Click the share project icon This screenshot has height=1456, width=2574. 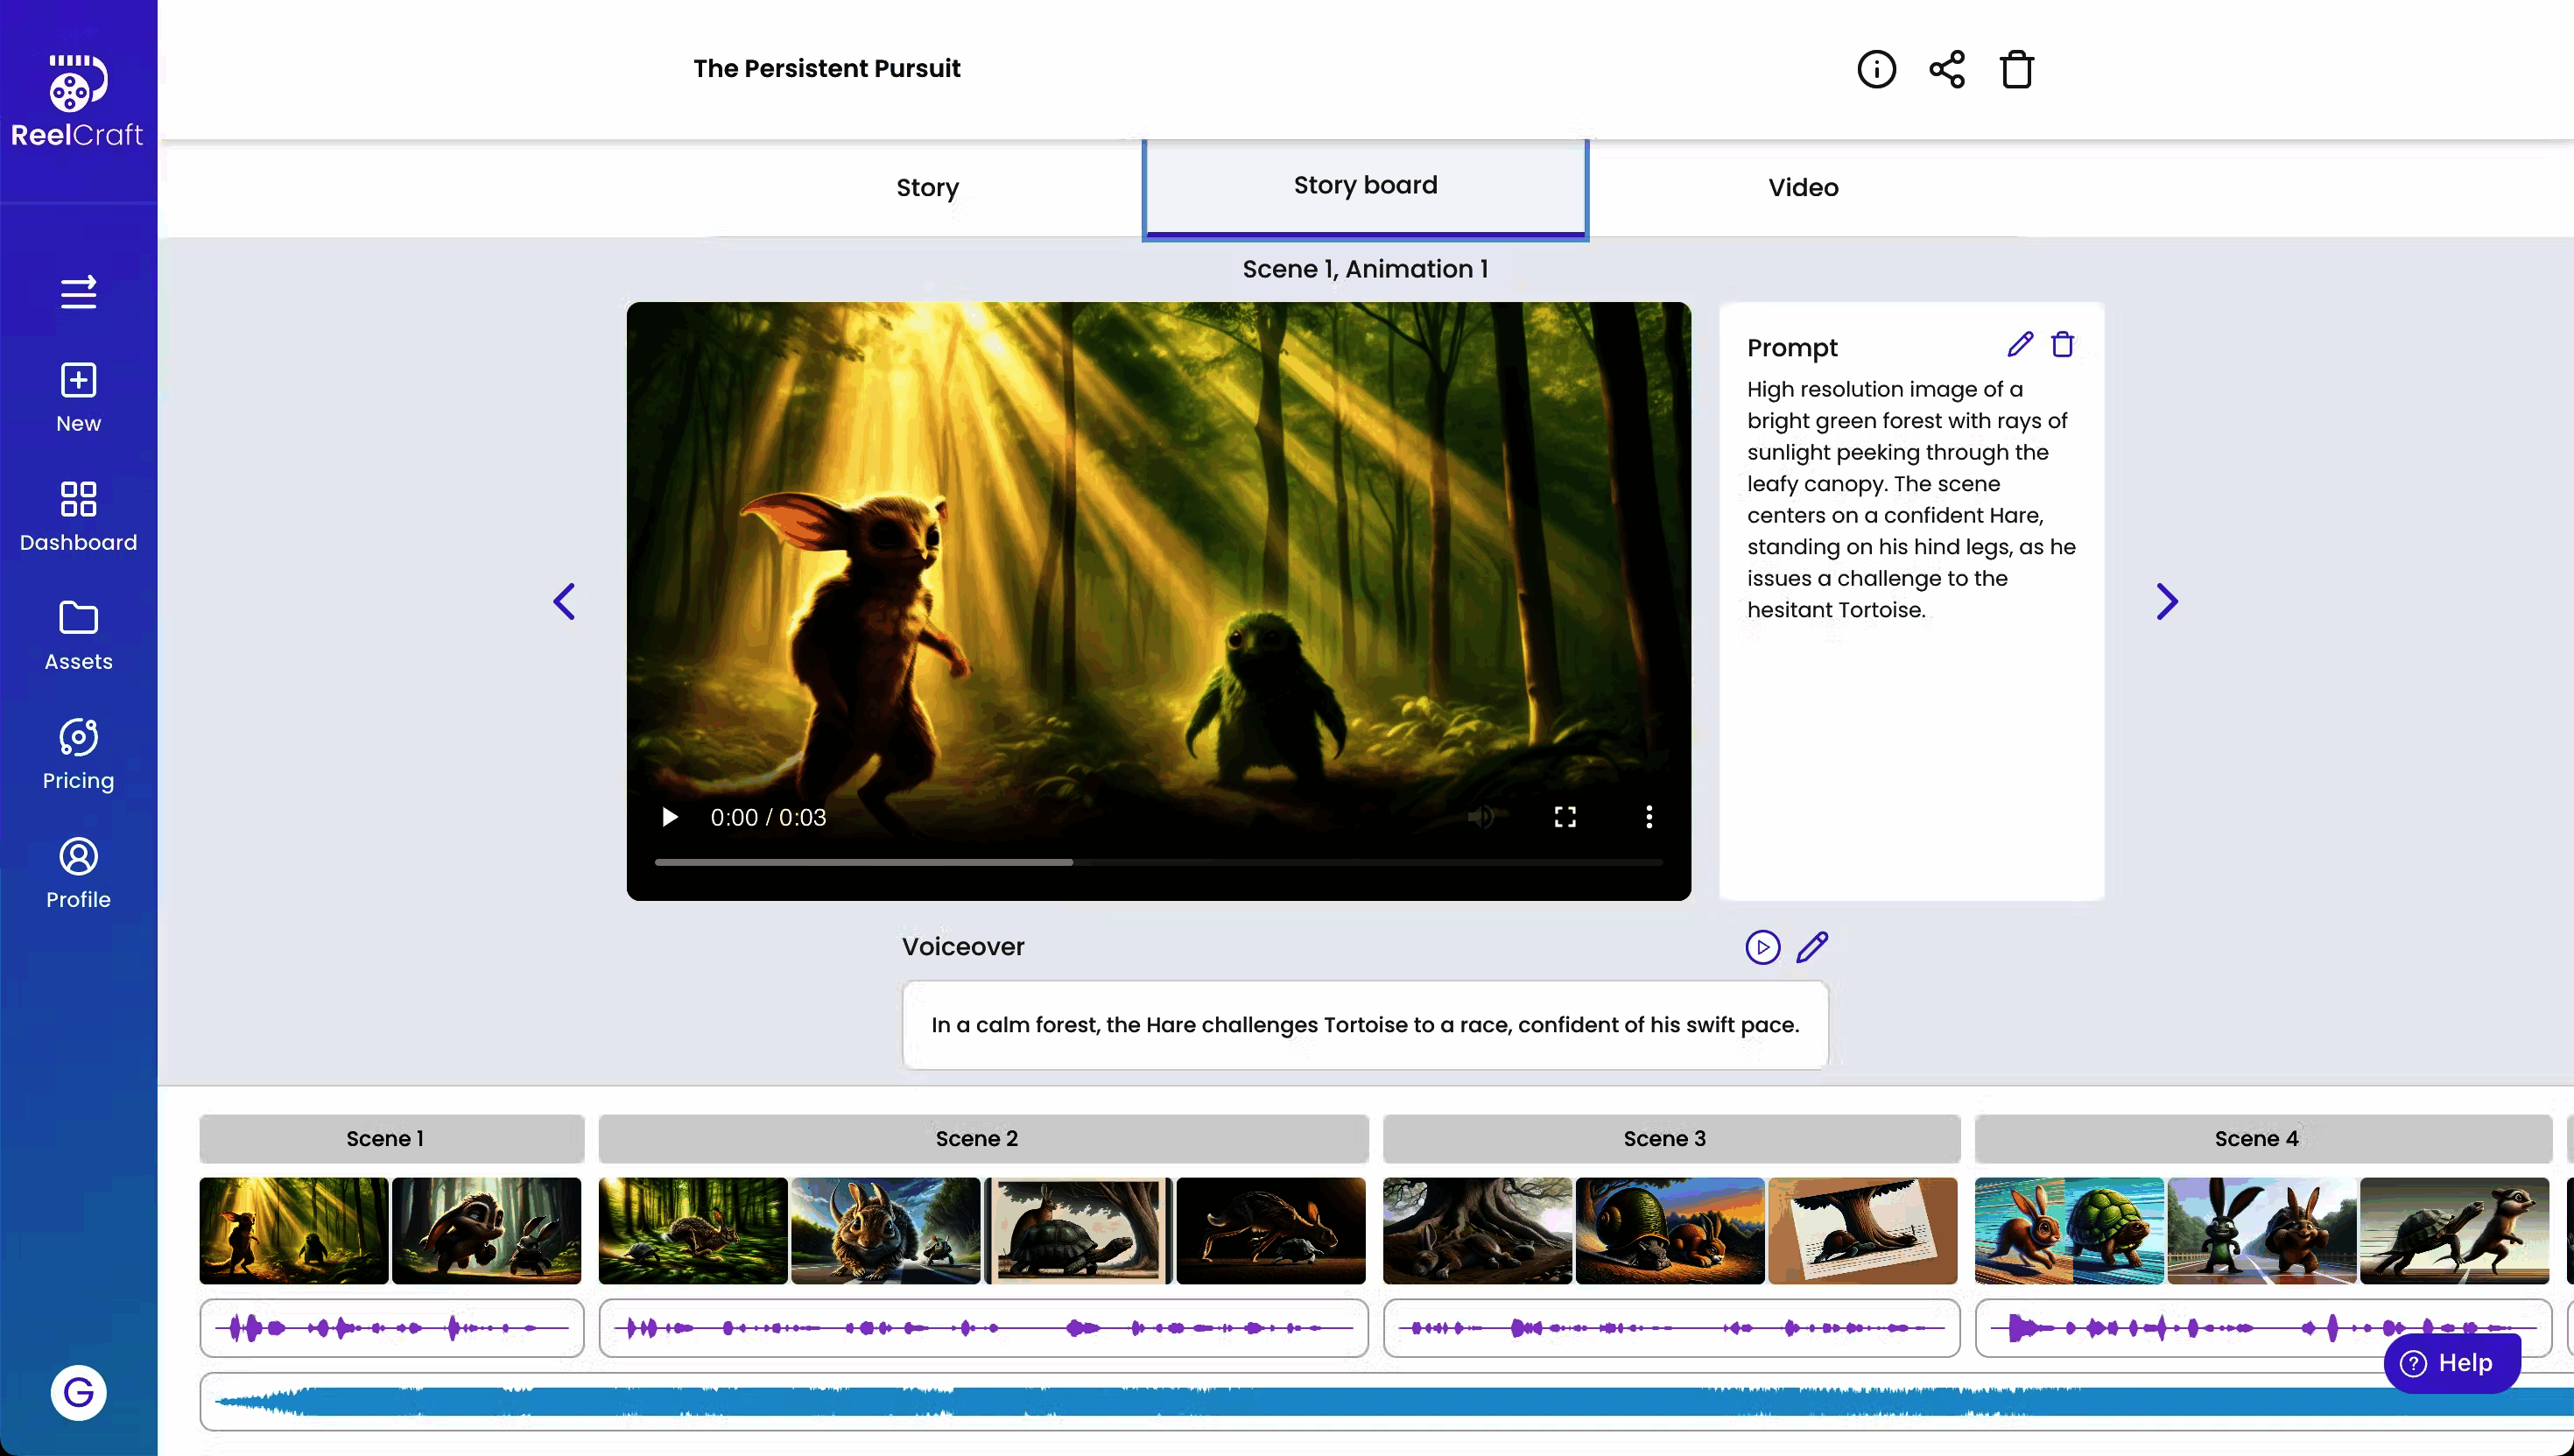[1946, 69]
